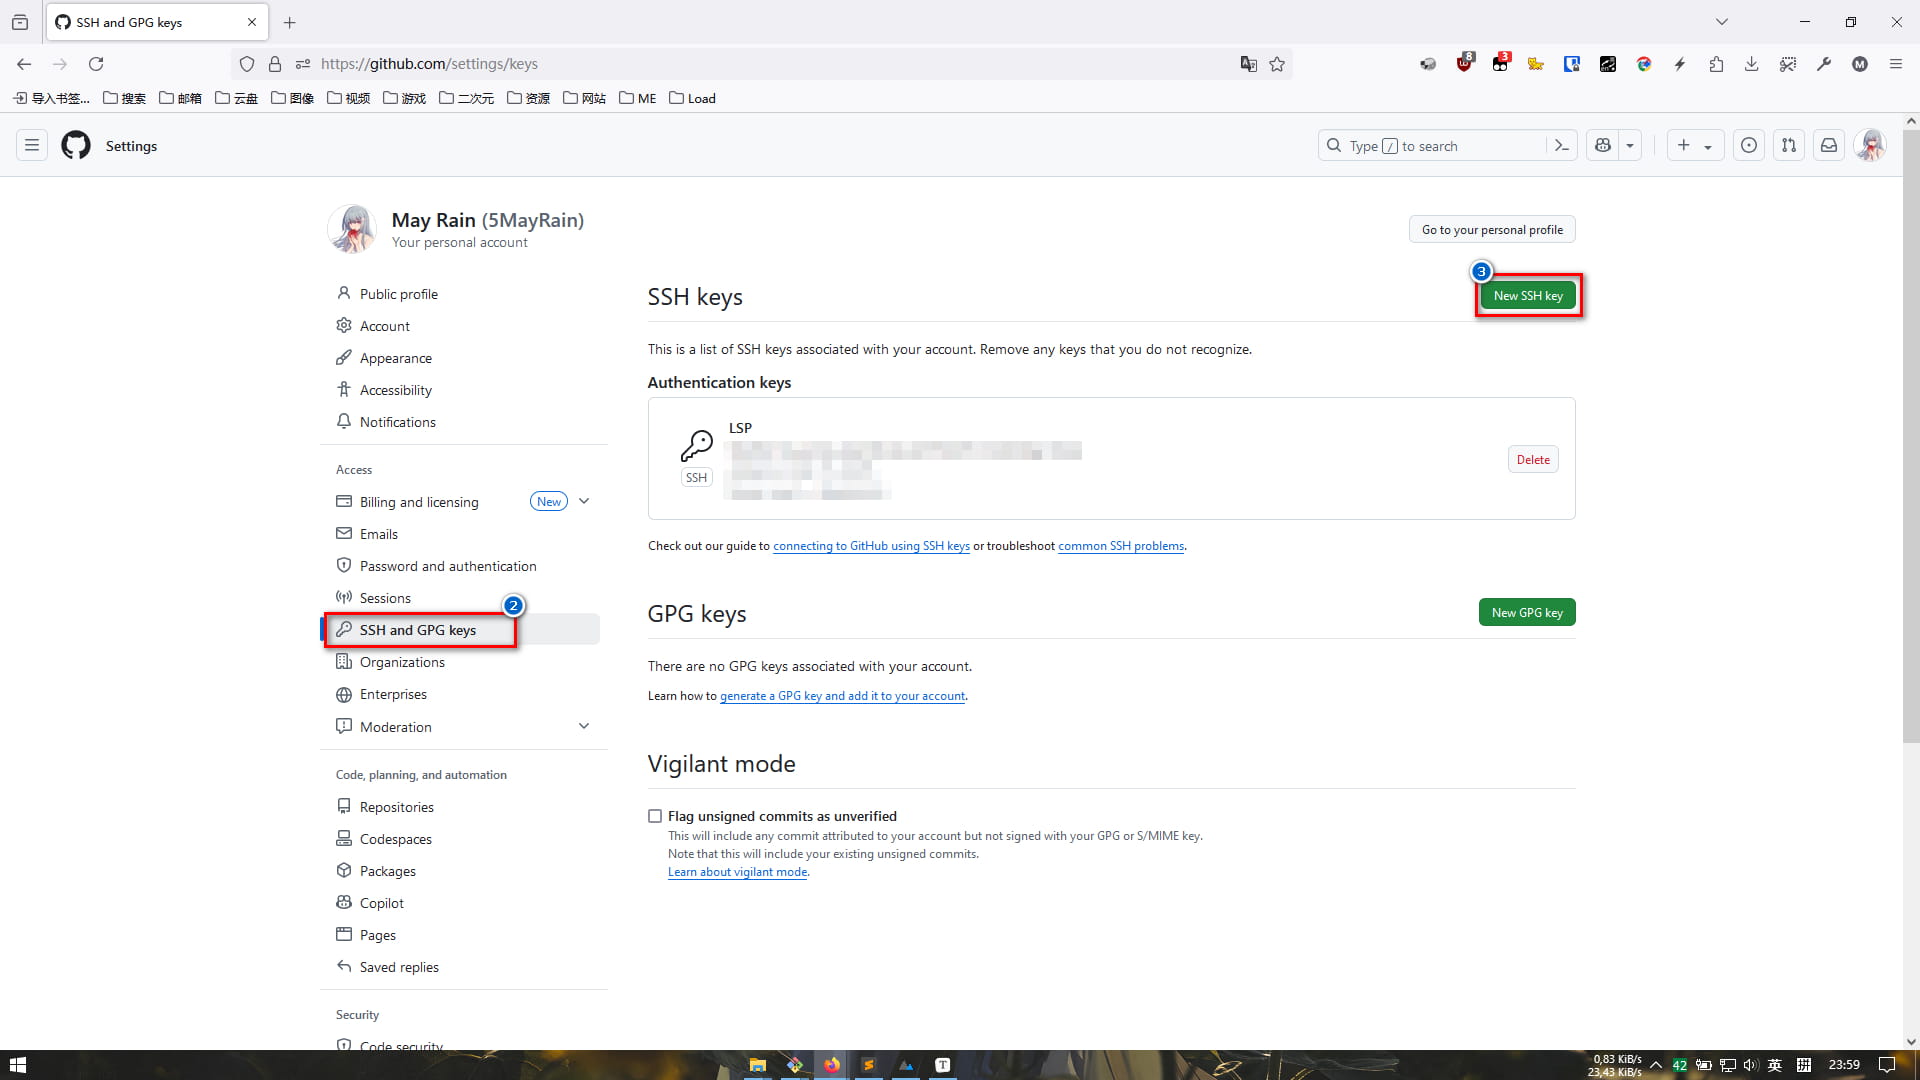
Task: Go to Public profile settings
Action: [x=398, y=294]
